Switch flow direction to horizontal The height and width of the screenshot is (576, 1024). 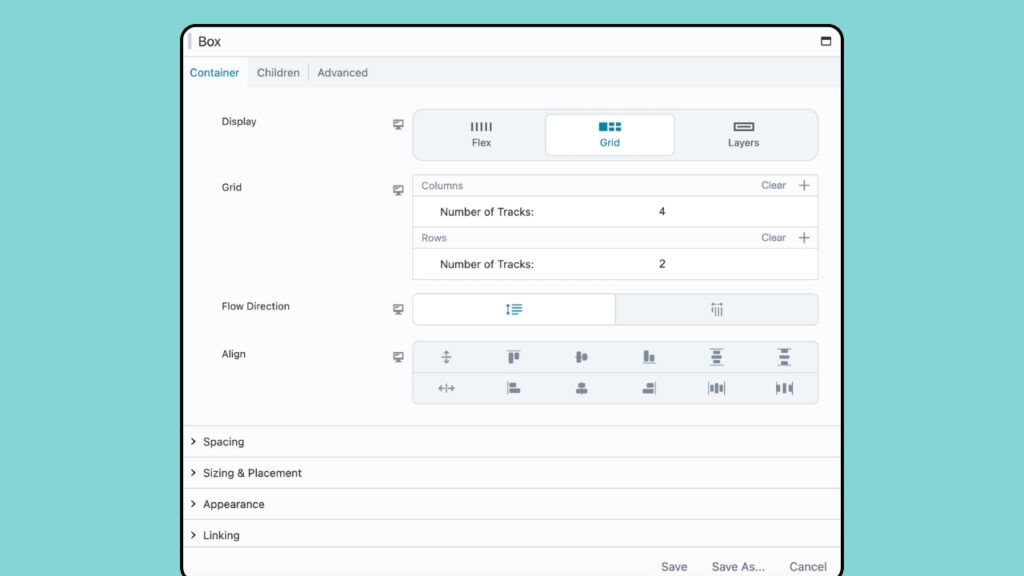(x=716, y=309)
